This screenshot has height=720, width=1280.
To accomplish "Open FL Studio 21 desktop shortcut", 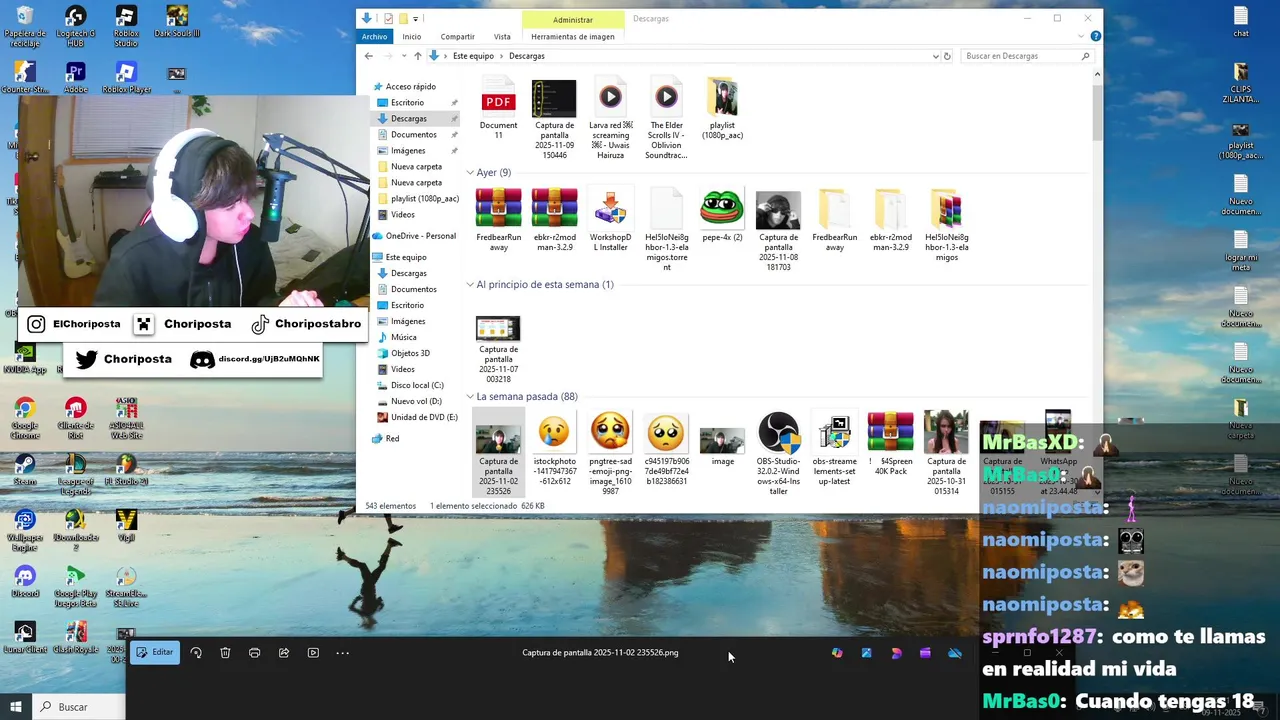I will point(126,470).
